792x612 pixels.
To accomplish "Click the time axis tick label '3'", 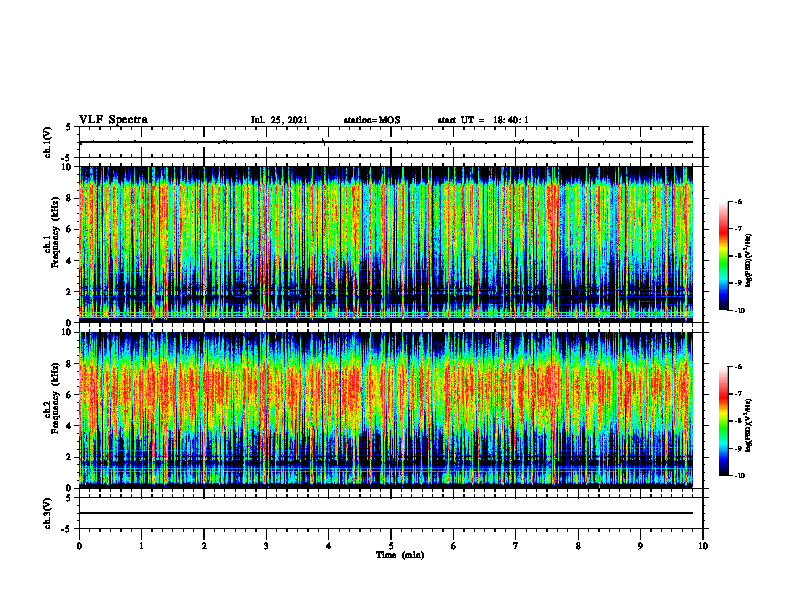I will (266, 546).
